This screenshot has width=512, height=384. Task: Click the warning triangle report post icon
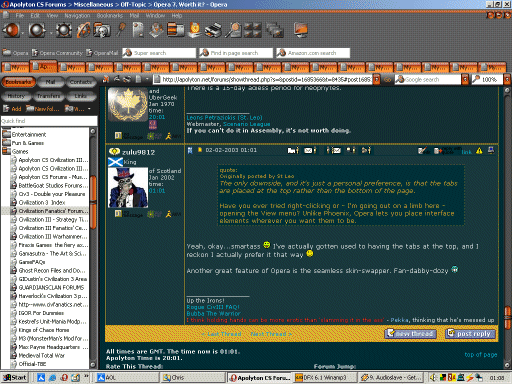(x=479, y=151)
